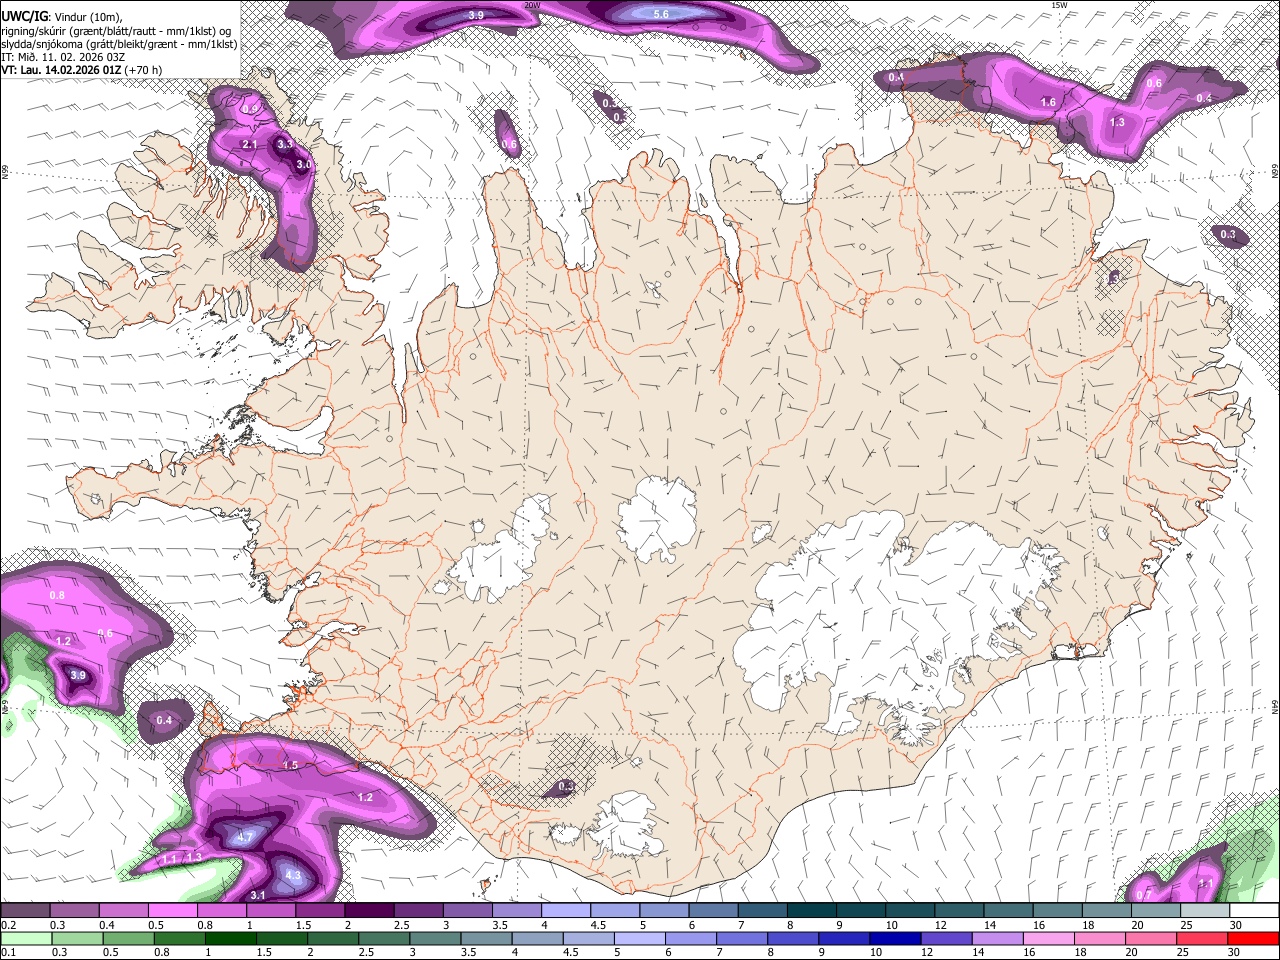Select top legend swatch between 0.2 and 0.3

coord(25,911)
